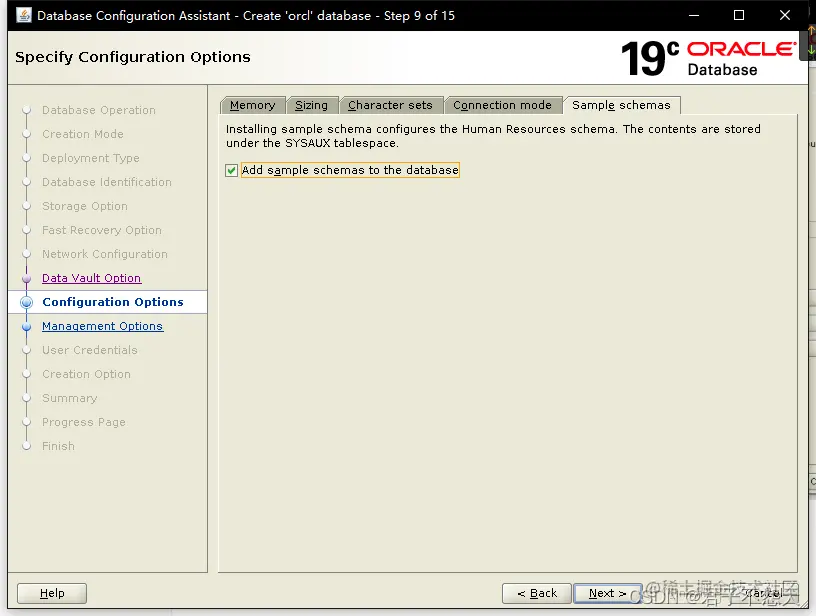Select the Character sets tab
Viewport: 816px width, 616px height.
(x=390, y=105)
